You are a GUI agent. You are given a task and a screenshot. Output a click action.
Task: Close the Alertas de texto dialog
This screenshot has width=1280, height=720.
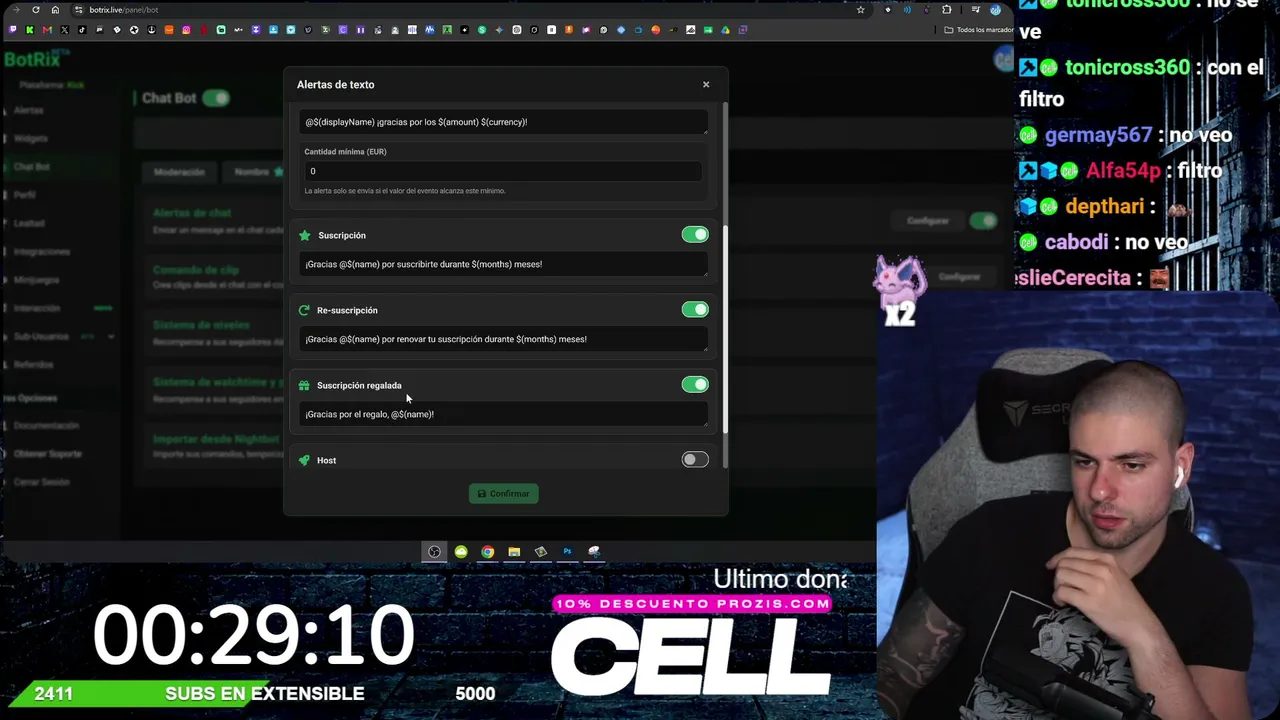(706, 84)
